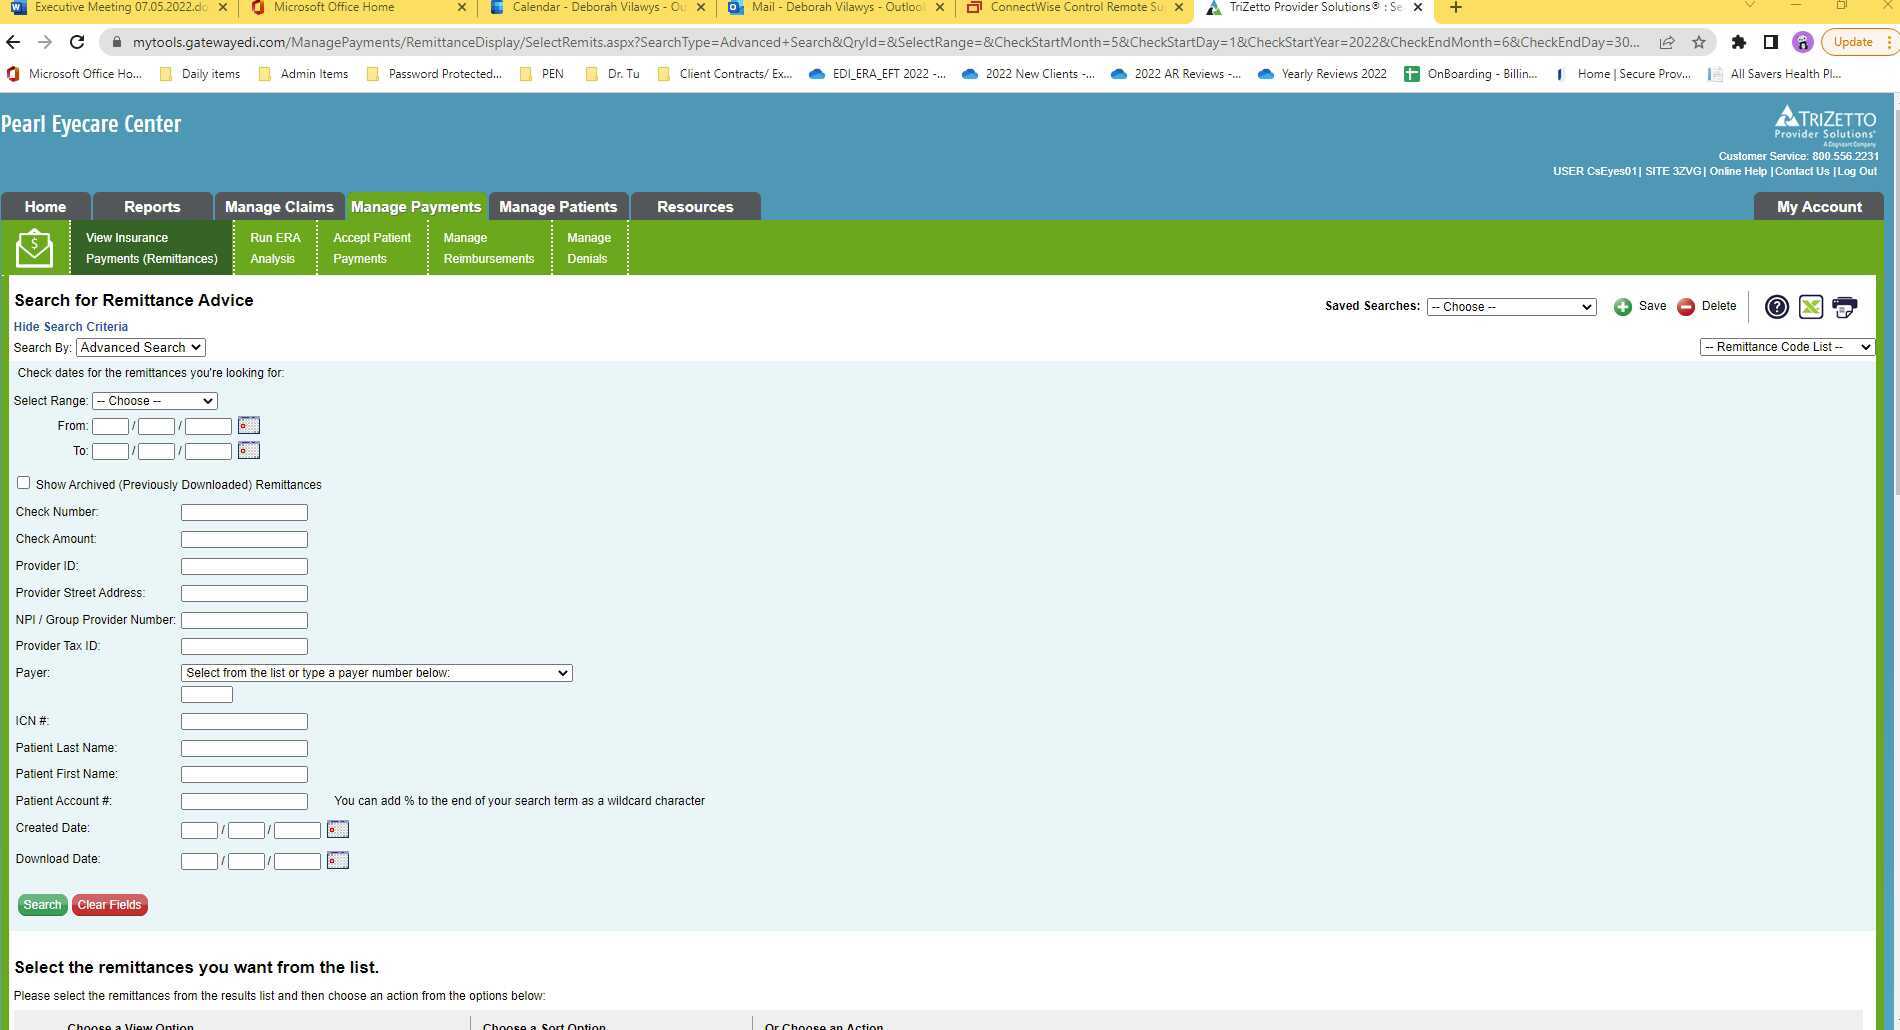Enable Show Archived Remittances checkbox

[x=23, y=482]
